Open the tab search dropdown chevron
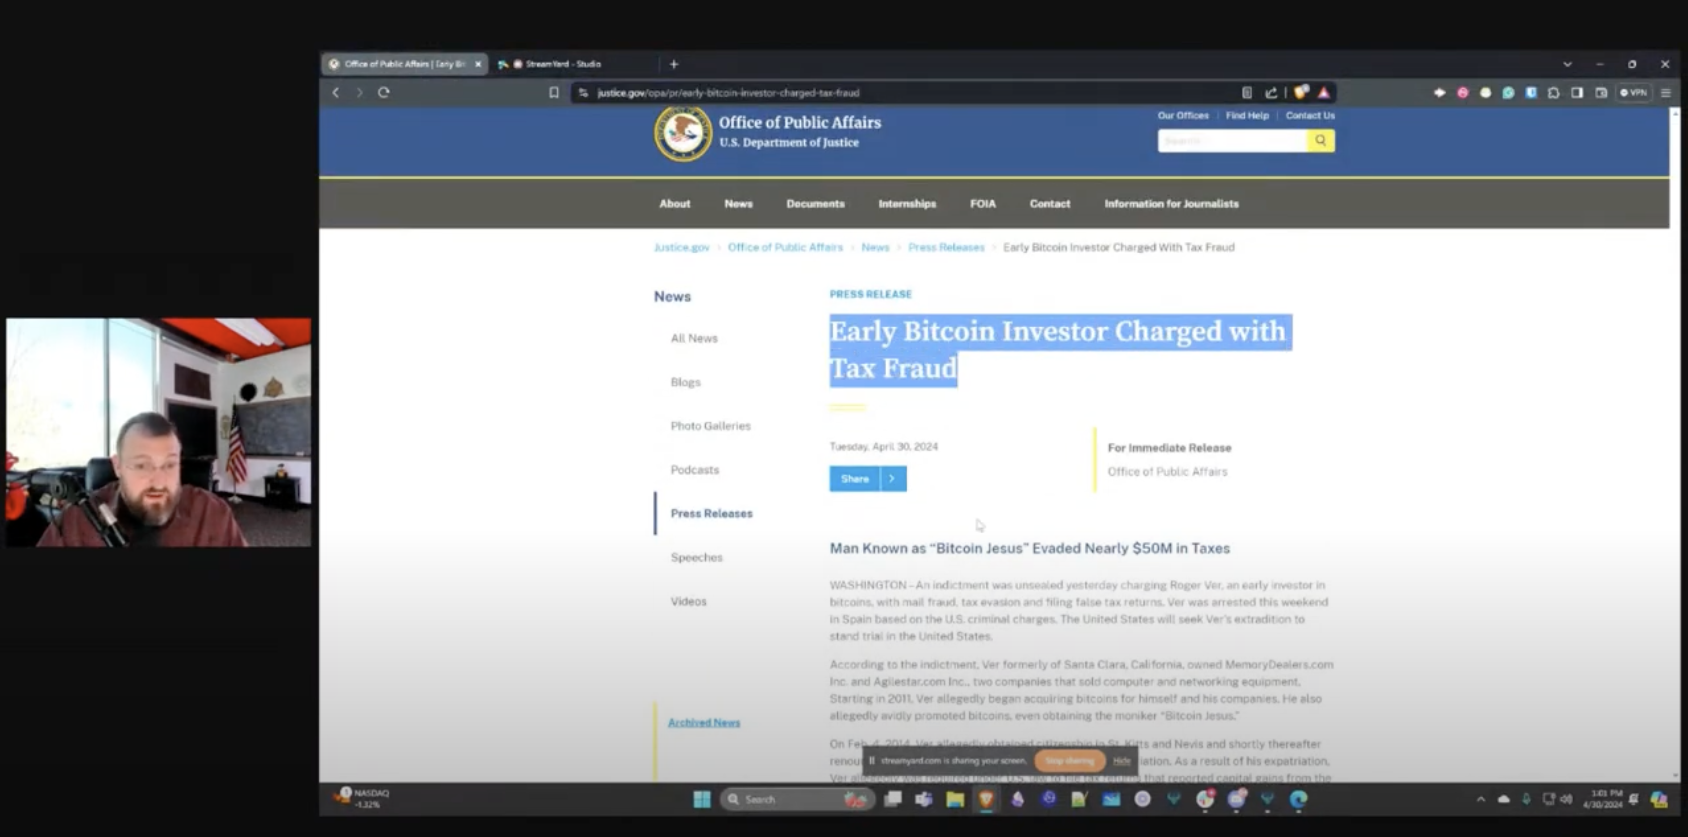The height and width of the screenshot is (837, 1688). click(1567, 64)
